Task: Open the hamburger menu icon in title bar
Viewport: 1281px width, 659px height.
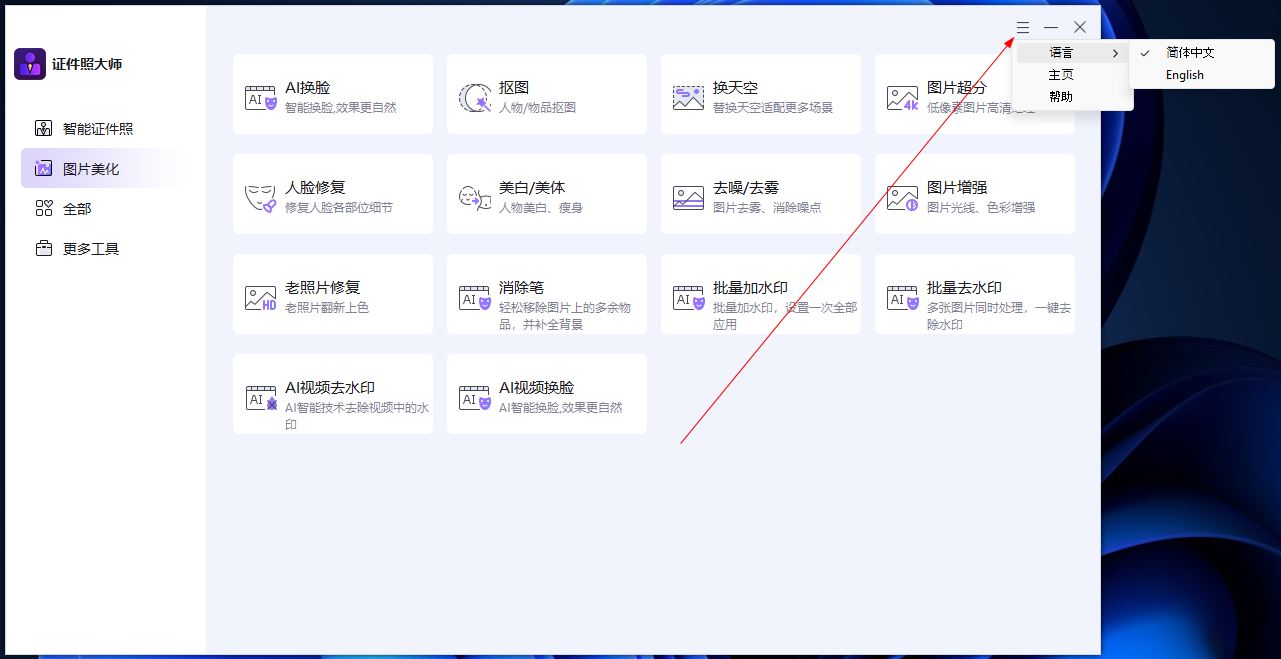Action: (x=1023, y=27)
